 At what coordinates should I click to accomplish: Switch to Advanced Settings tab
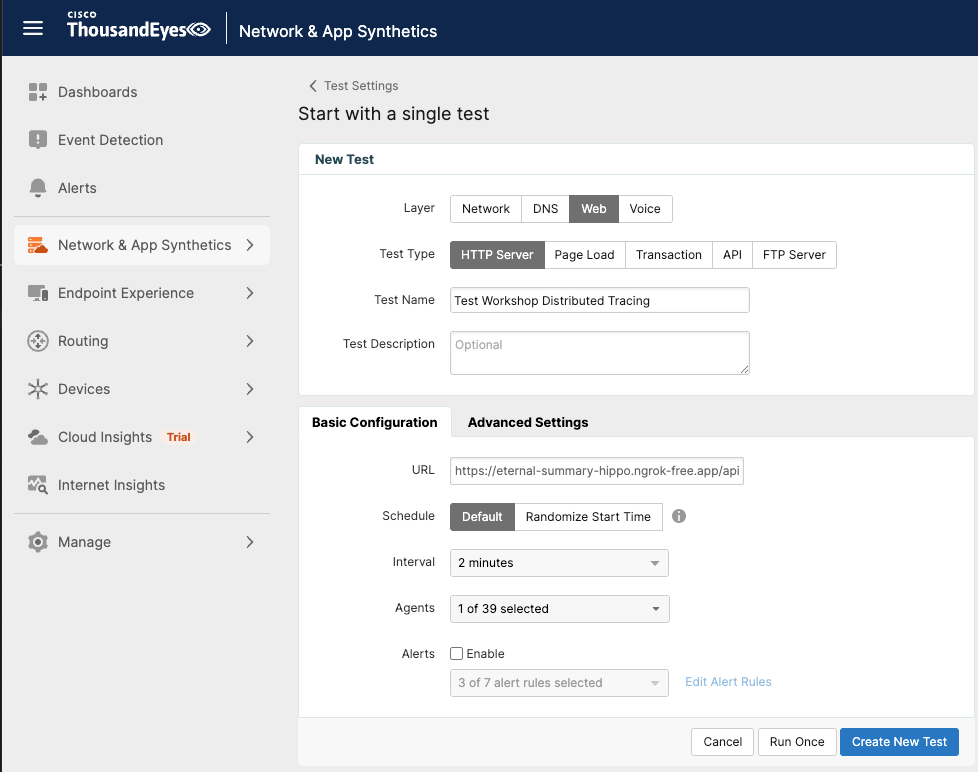tap(528, 422)
